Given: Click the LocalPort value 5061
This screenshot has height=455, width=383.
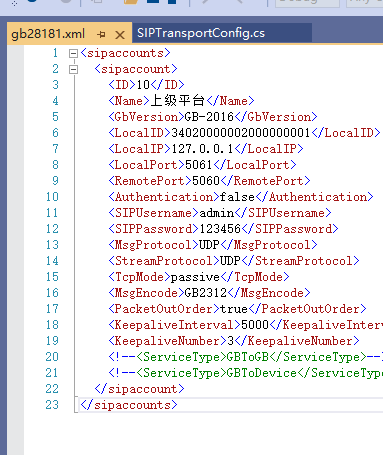Looking at the screenshot, I should pos(198,165).
